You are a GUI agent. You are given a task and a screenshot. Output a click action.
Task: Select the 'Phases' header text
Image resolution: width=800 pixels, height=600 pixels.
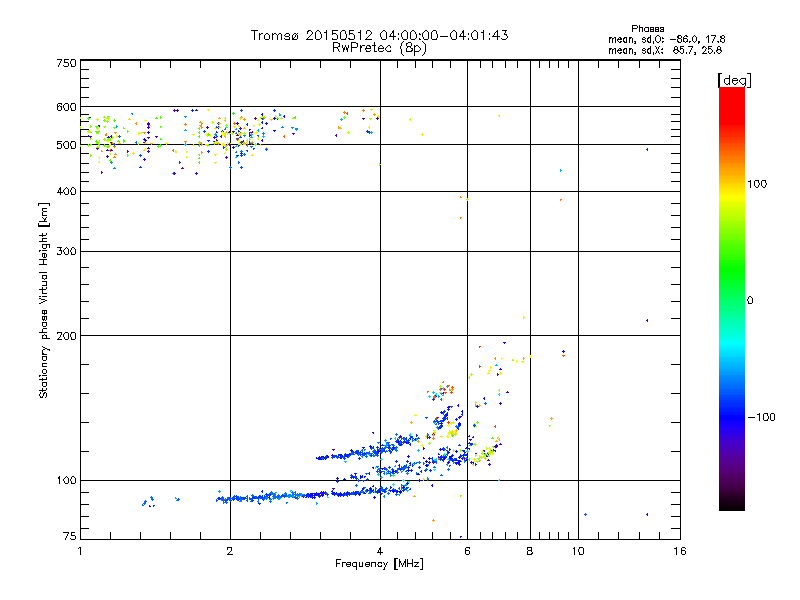647,29
